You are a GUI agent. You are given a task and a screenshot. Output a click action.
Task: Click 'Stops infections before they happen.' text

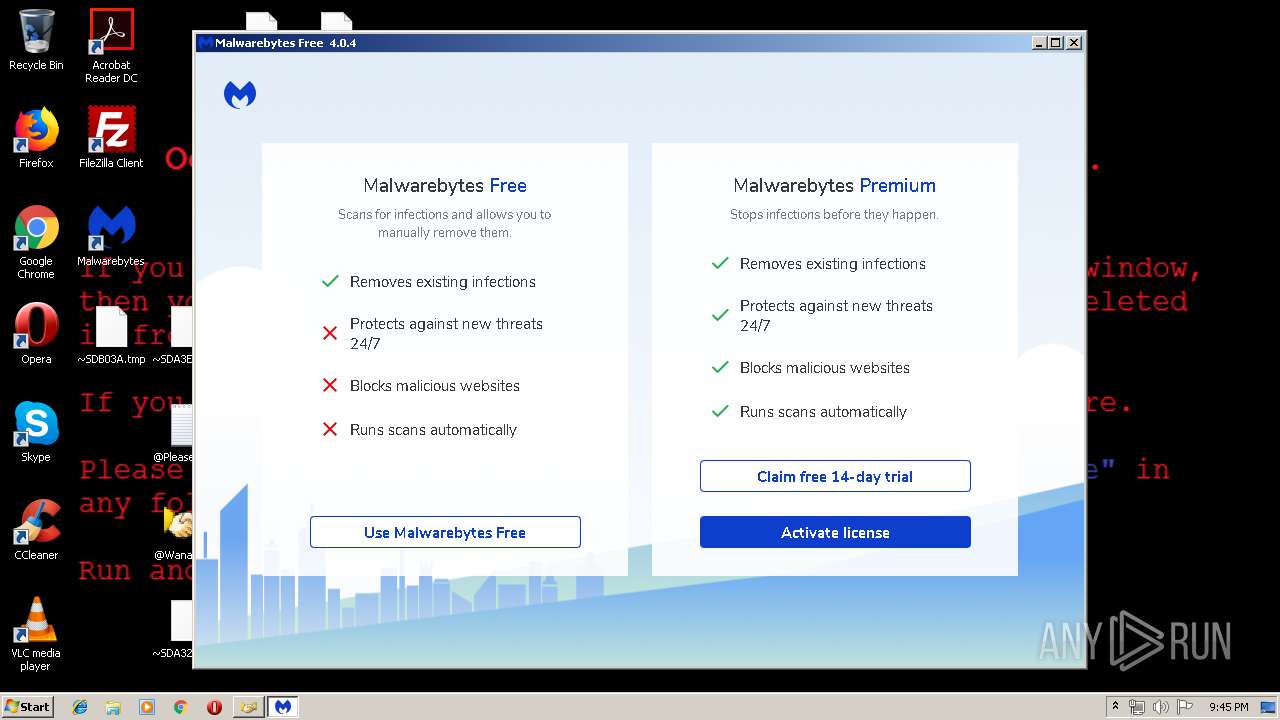point(834,215)
